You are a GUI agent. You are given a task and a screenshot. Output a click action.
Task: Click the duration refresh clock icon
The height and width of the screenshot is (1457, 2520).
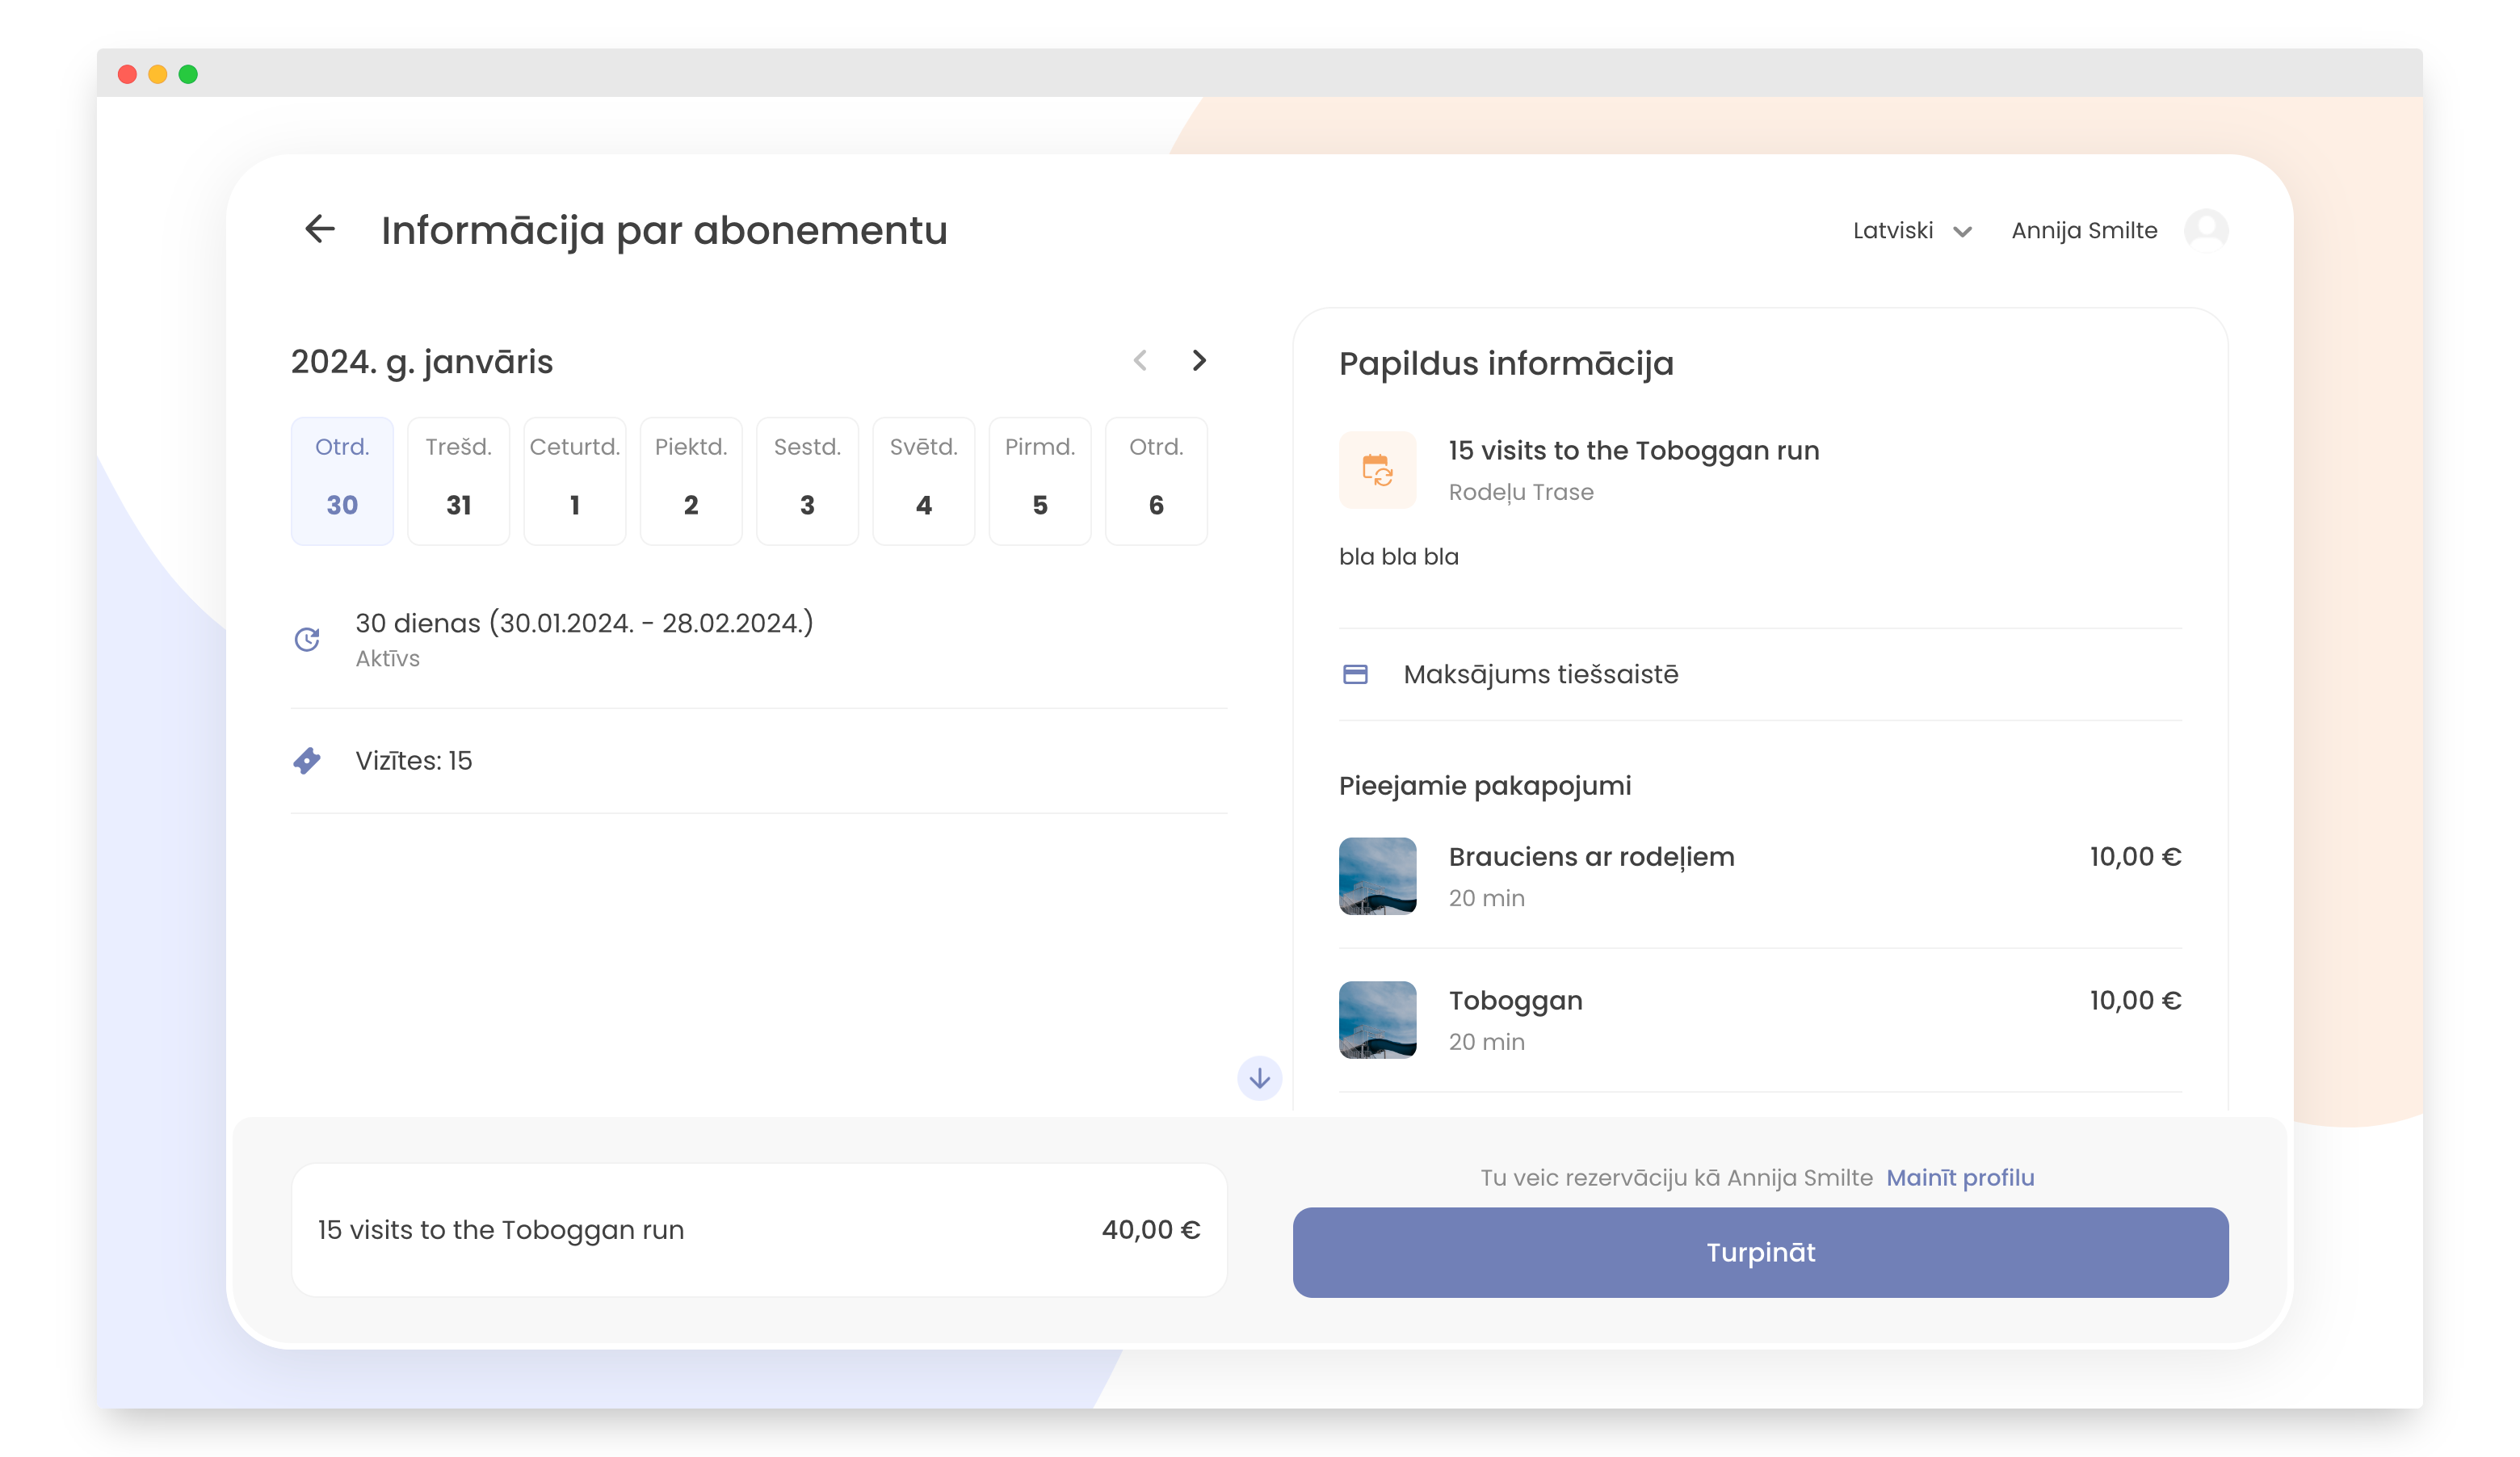pos(307,639)
